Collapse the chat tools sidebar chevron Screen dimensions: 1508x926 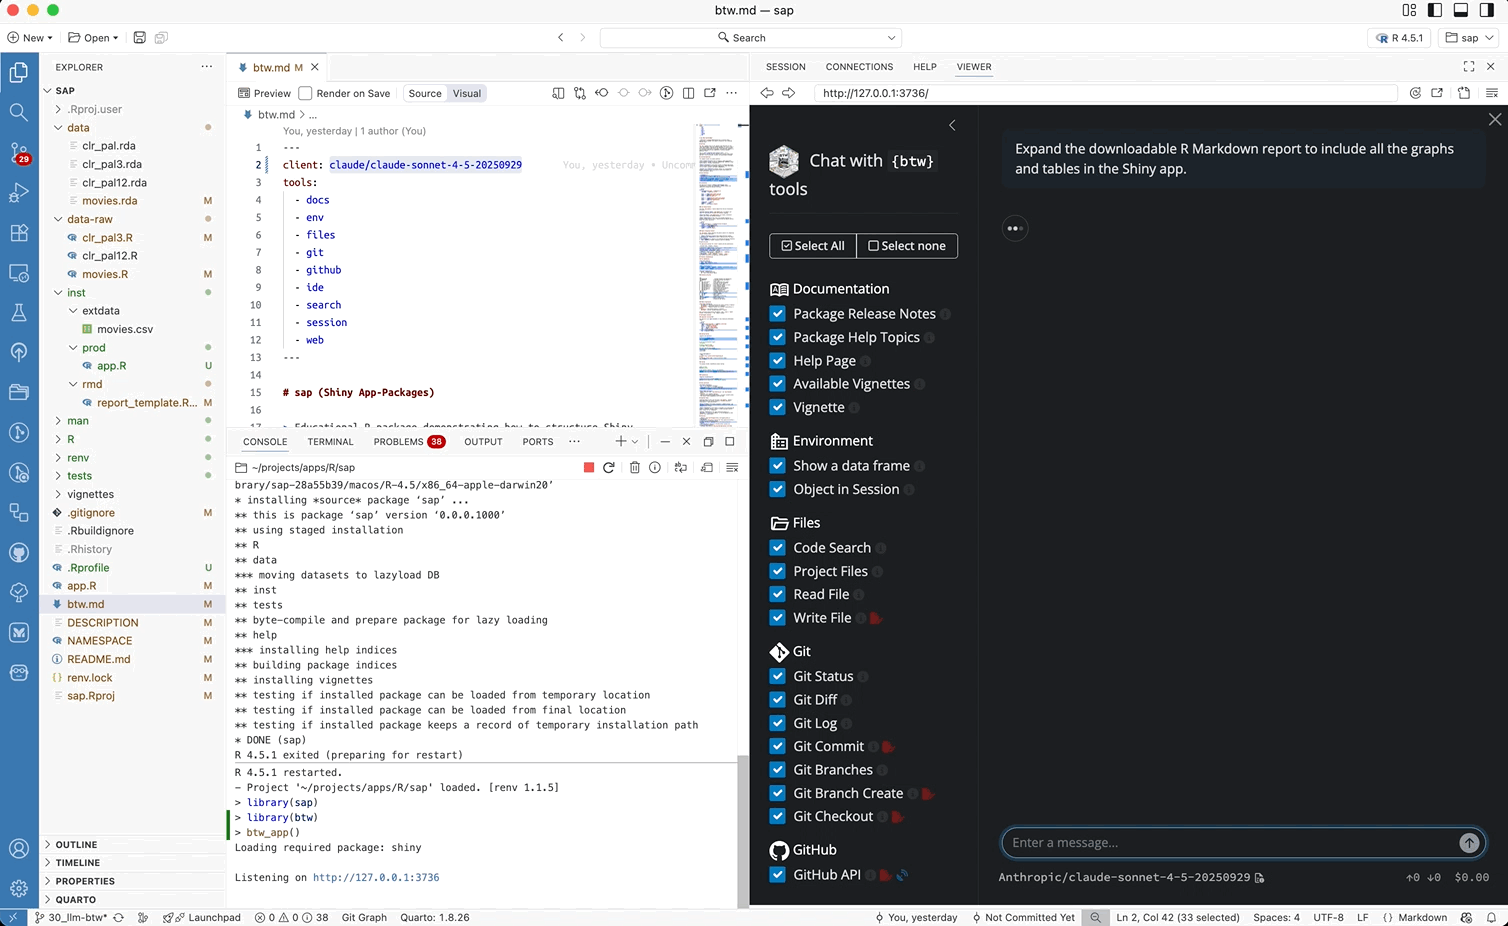pos(952,125)
